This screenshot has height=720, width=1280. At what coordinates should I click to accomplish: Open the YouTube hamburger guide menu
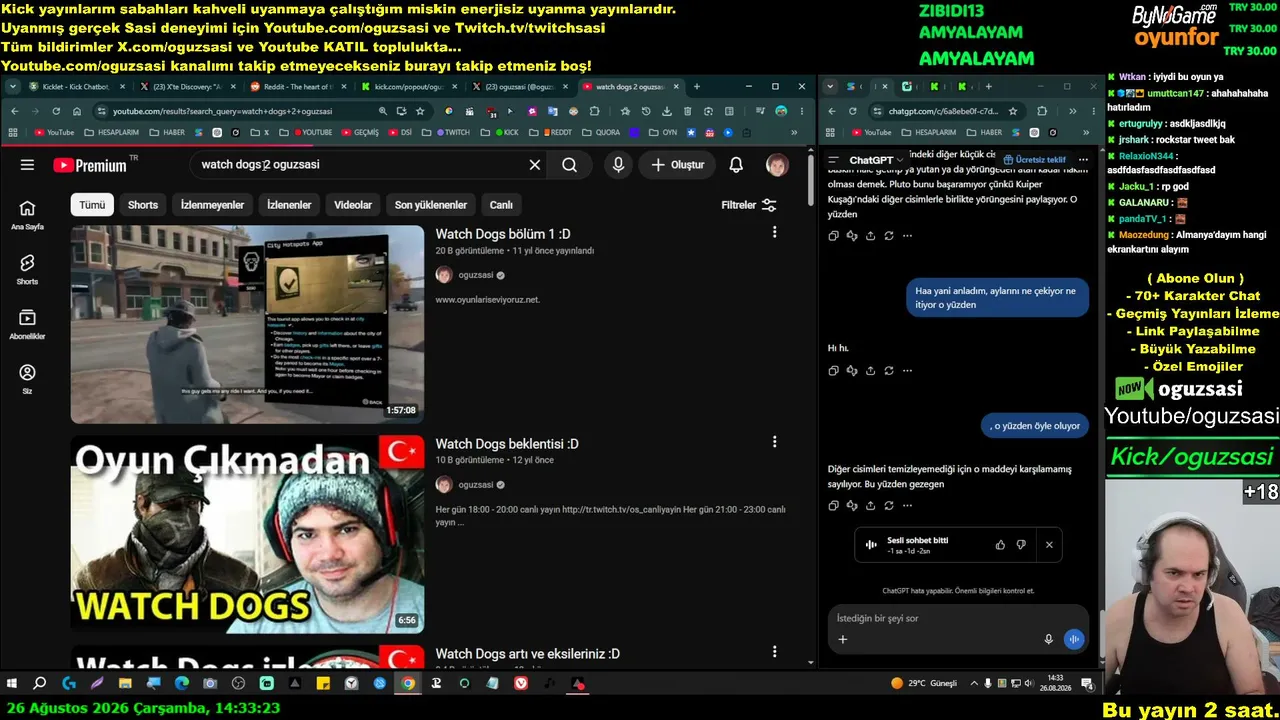pyautogui.click(x=27, y=165)
